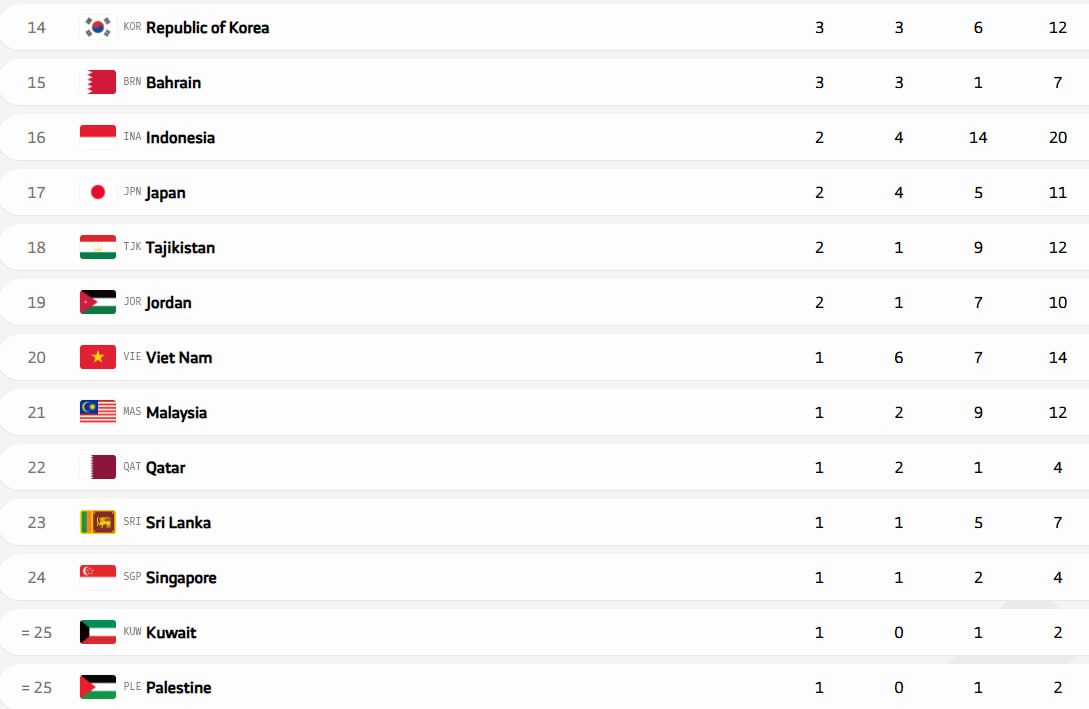Click the Palestine flag icon
This screenshot has height=709, width=1089.
coord(98,688)
